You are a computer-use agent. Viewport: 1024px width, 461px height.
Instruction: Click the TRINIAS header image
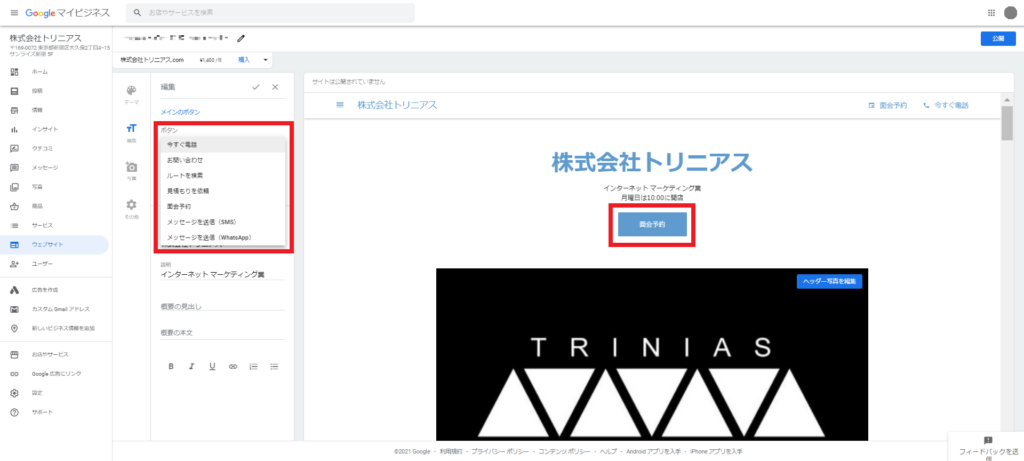click(x=652, y=354)
